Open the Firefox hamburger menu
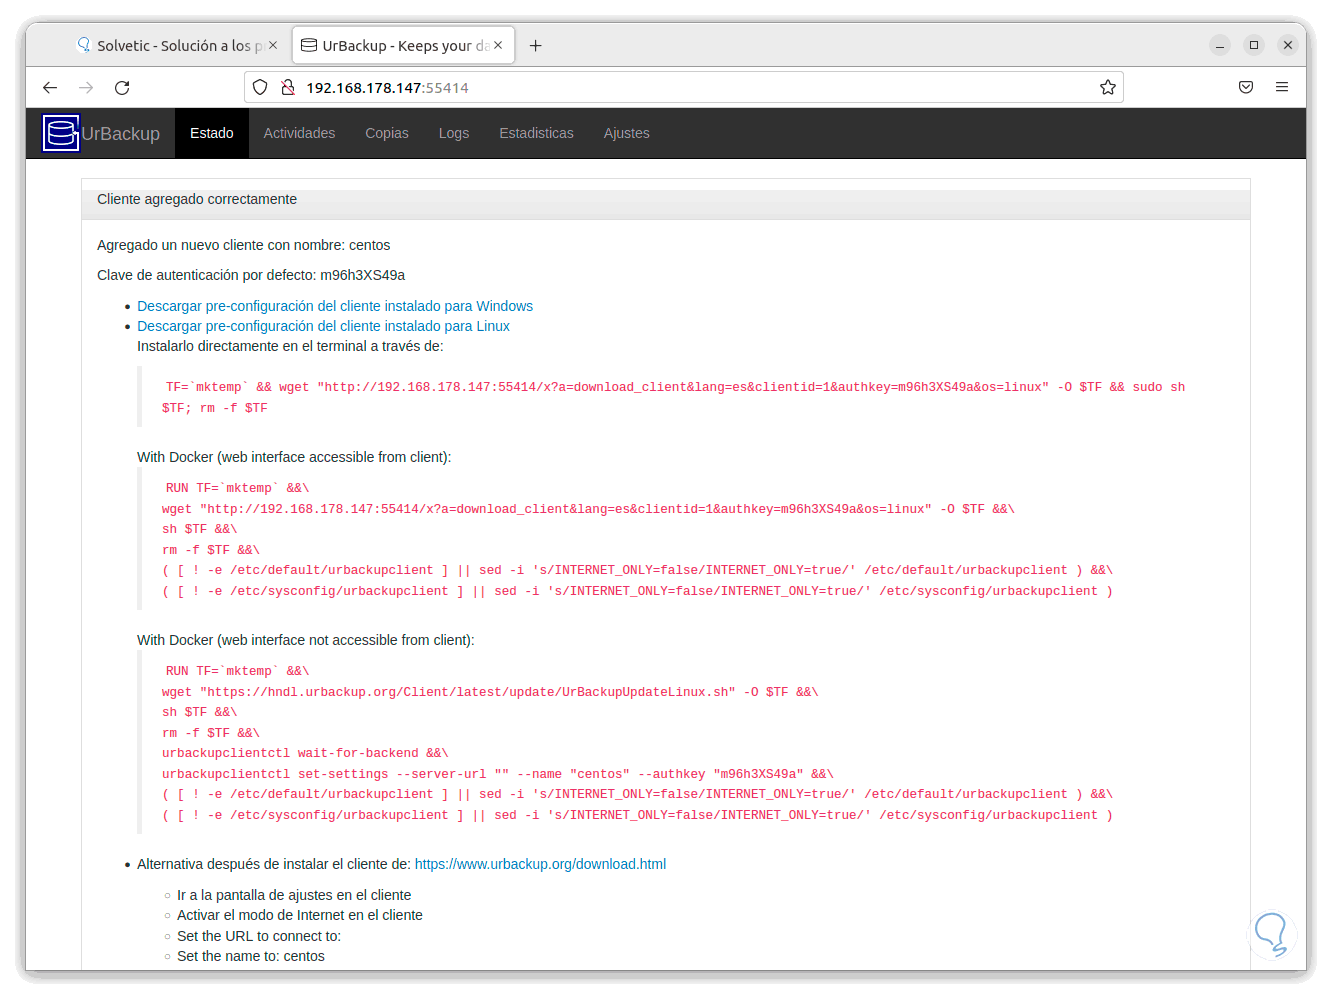 pyautogui.click(x=1282, y=88)
